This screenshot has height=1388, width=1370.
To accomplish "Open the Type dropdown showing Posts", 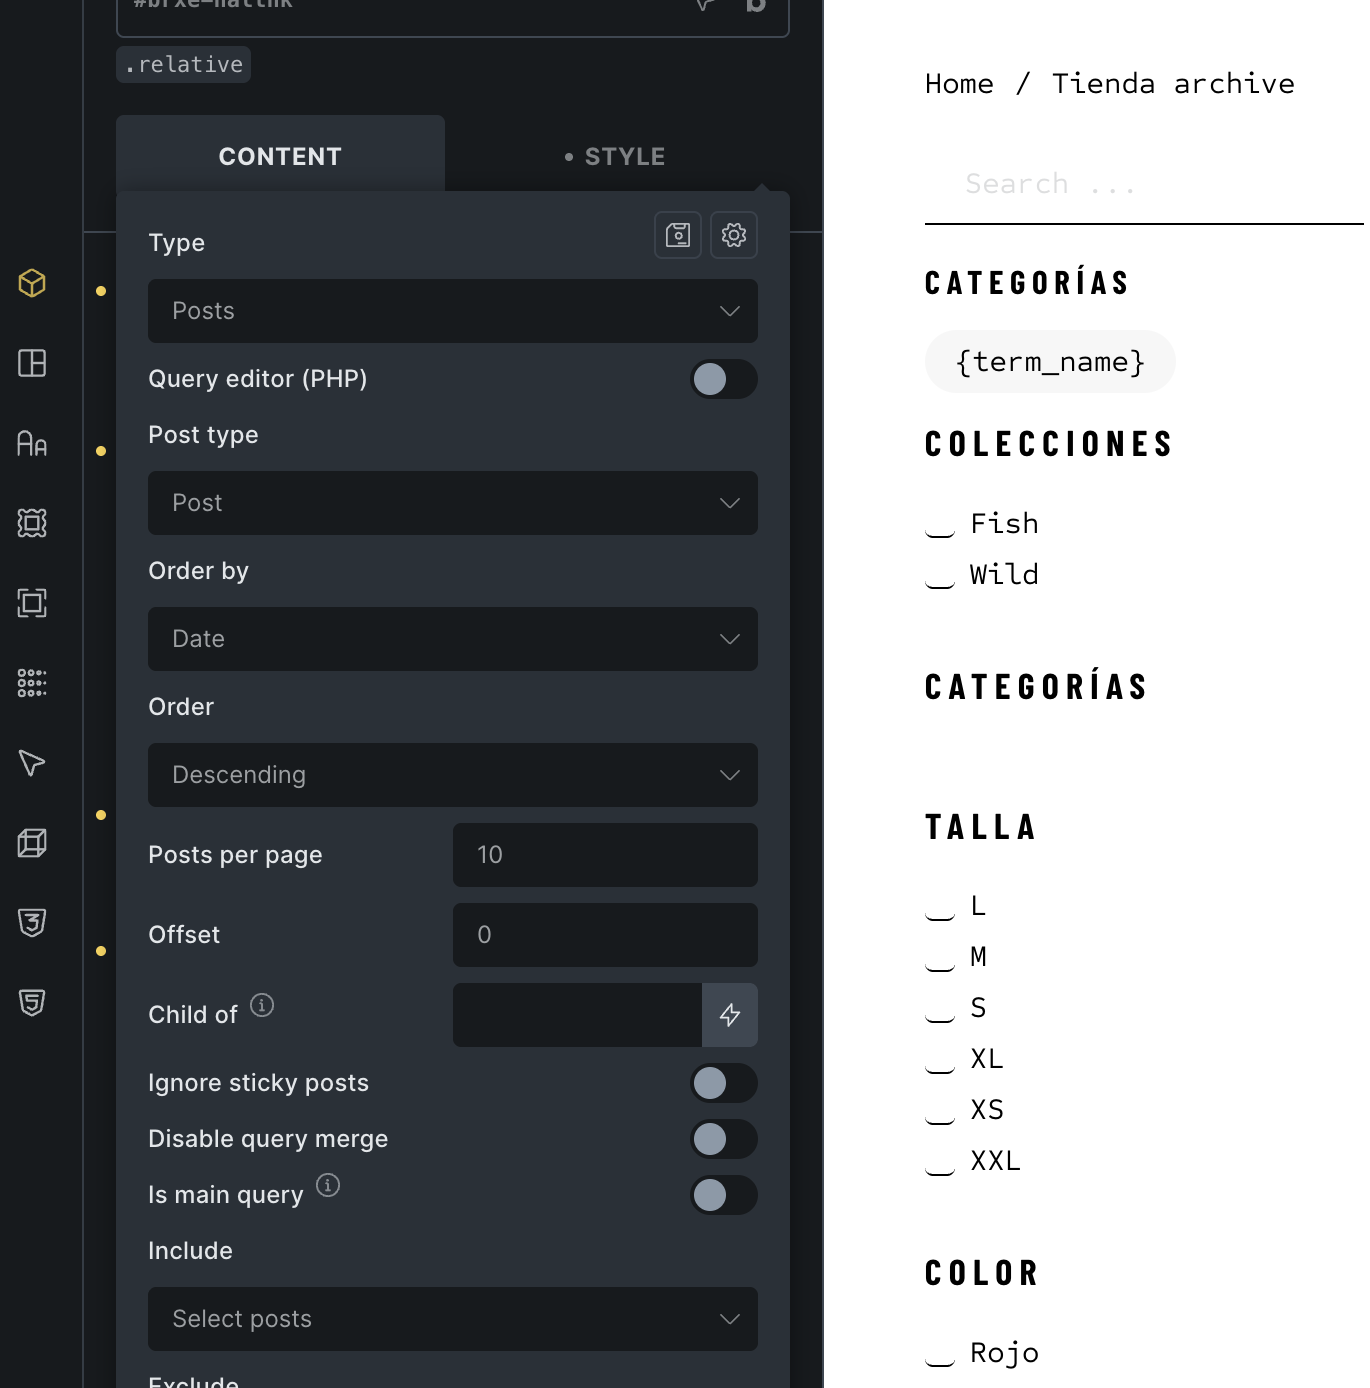I will [452, 311].
